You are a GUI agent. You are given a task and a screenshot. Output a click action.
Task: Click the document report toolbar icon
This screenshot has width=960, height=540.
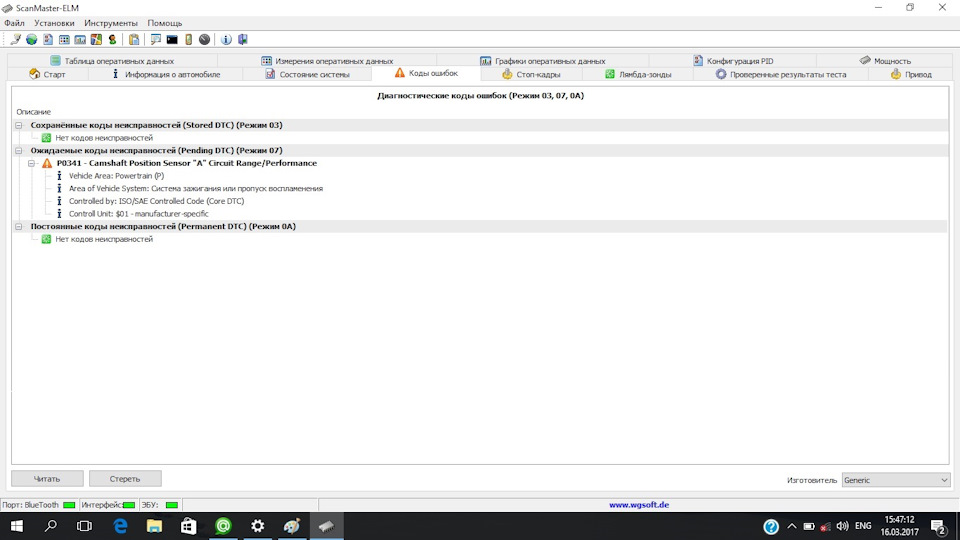click(48, 39)
